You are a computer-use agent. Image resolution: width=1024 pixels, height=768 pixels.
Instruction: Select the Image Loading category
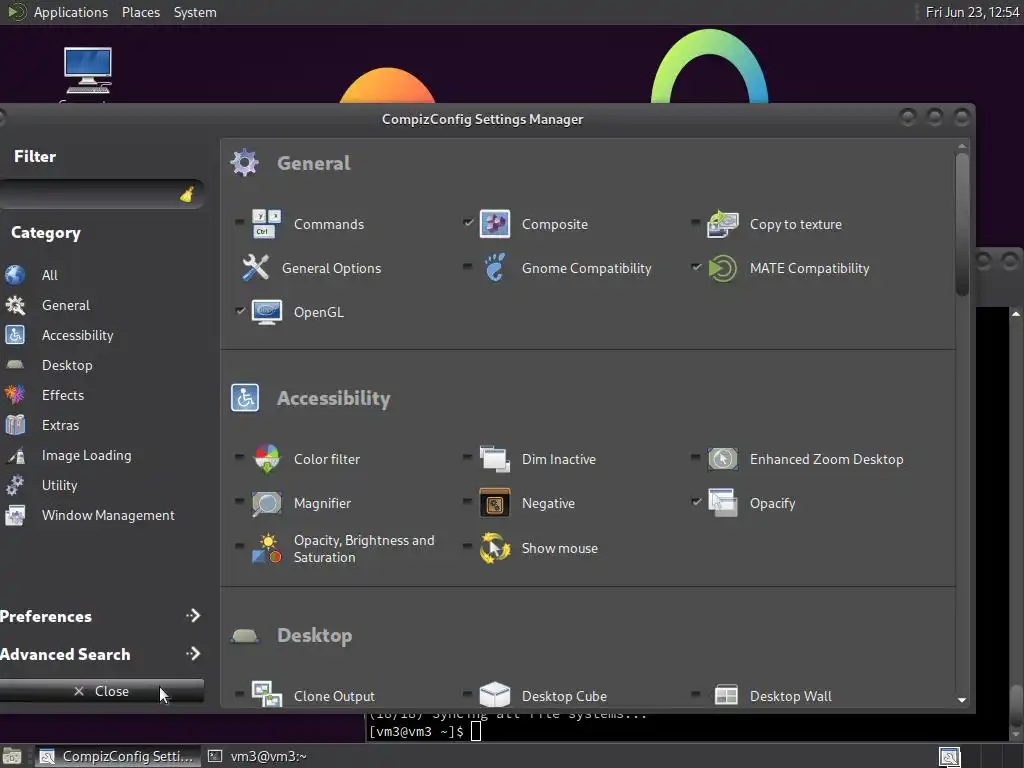pyautogui.click(x=86, y=455)
